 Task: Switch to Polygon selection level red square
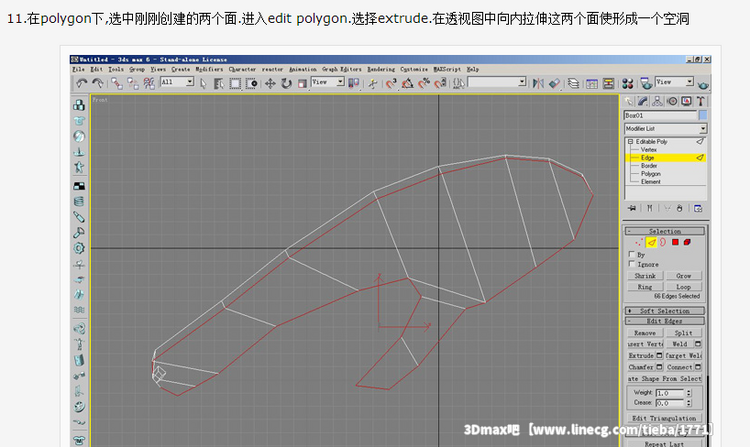pos(675,242)
